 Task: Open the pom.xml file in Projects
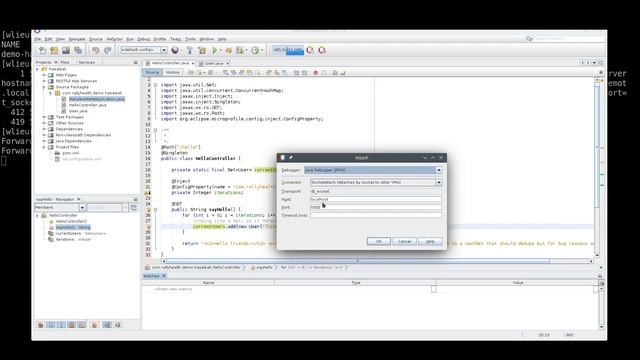(x=71, y=153)
